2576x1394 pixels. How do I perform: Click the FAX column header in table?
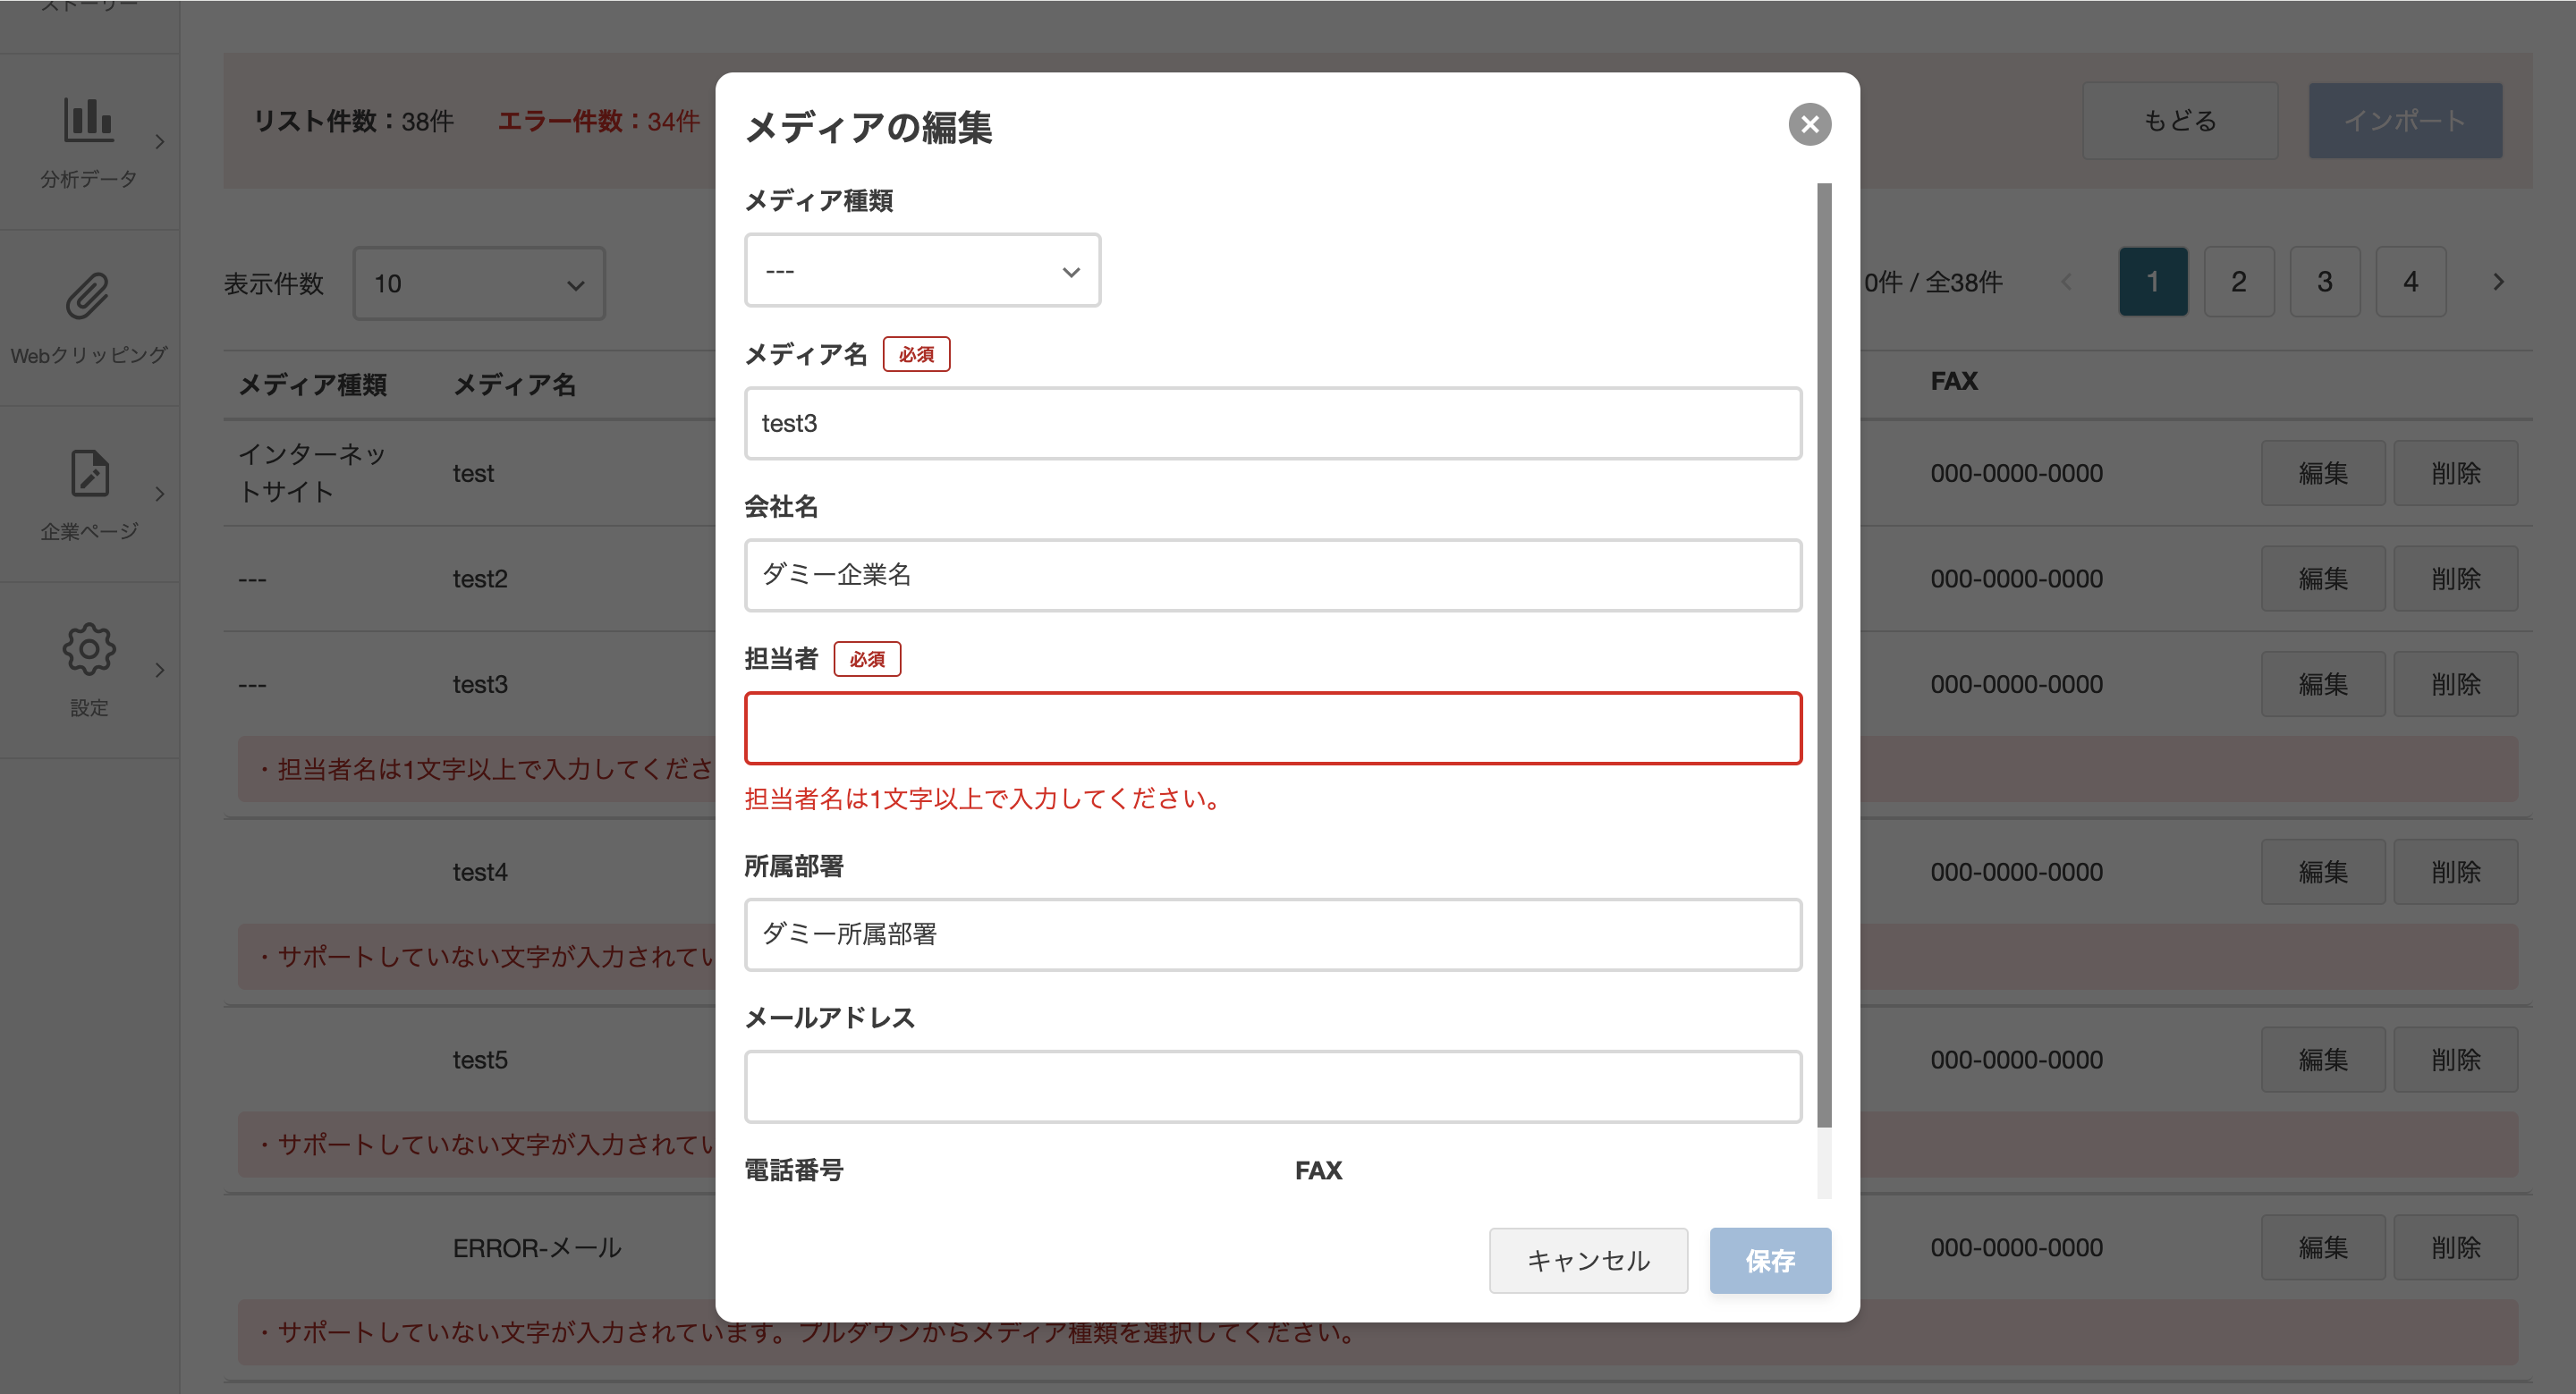(1953, 382)
